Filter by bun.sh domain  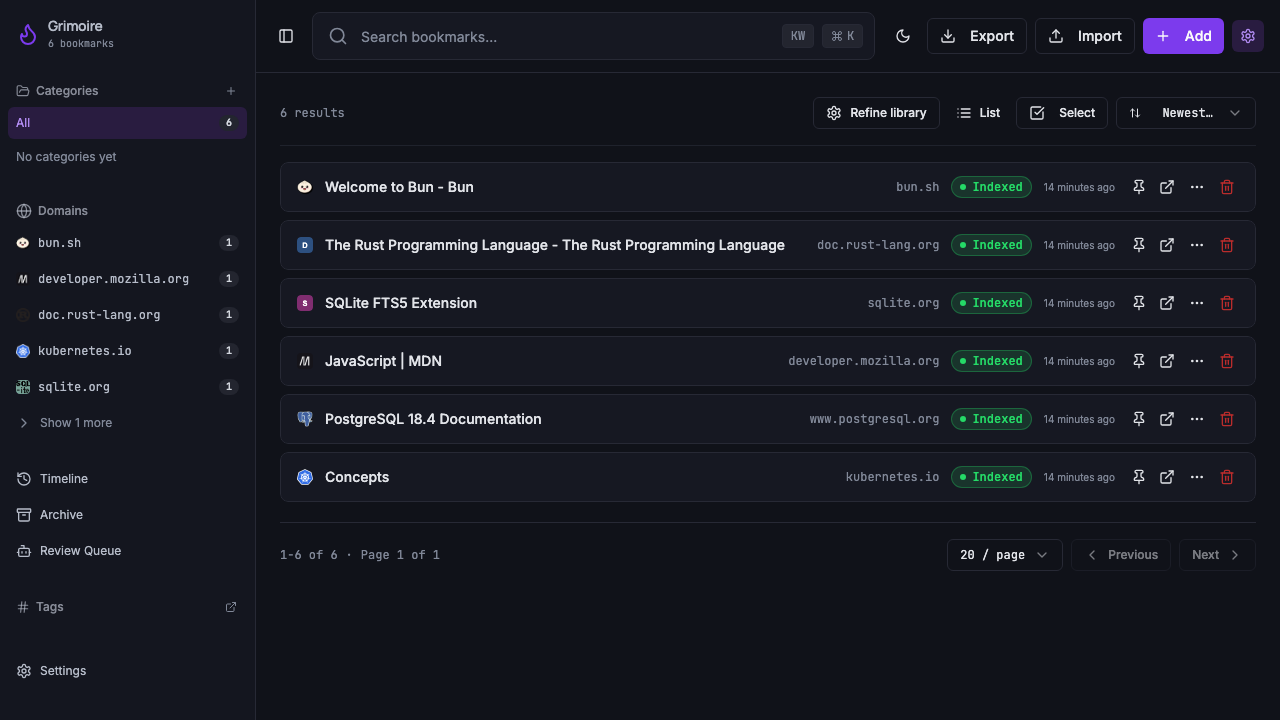pyautogui.click(x=127, y=243)
